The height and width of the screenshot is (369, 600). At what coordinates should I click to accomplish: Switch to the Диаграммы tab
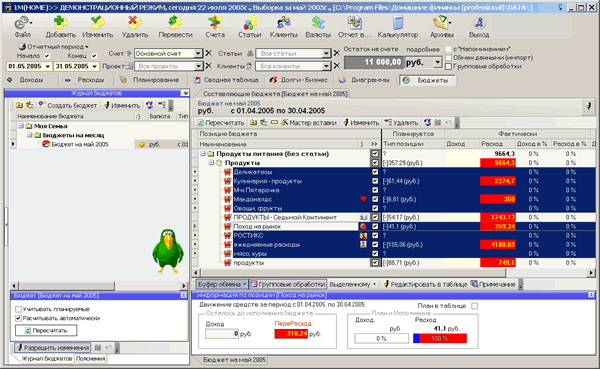pos(365,80)
